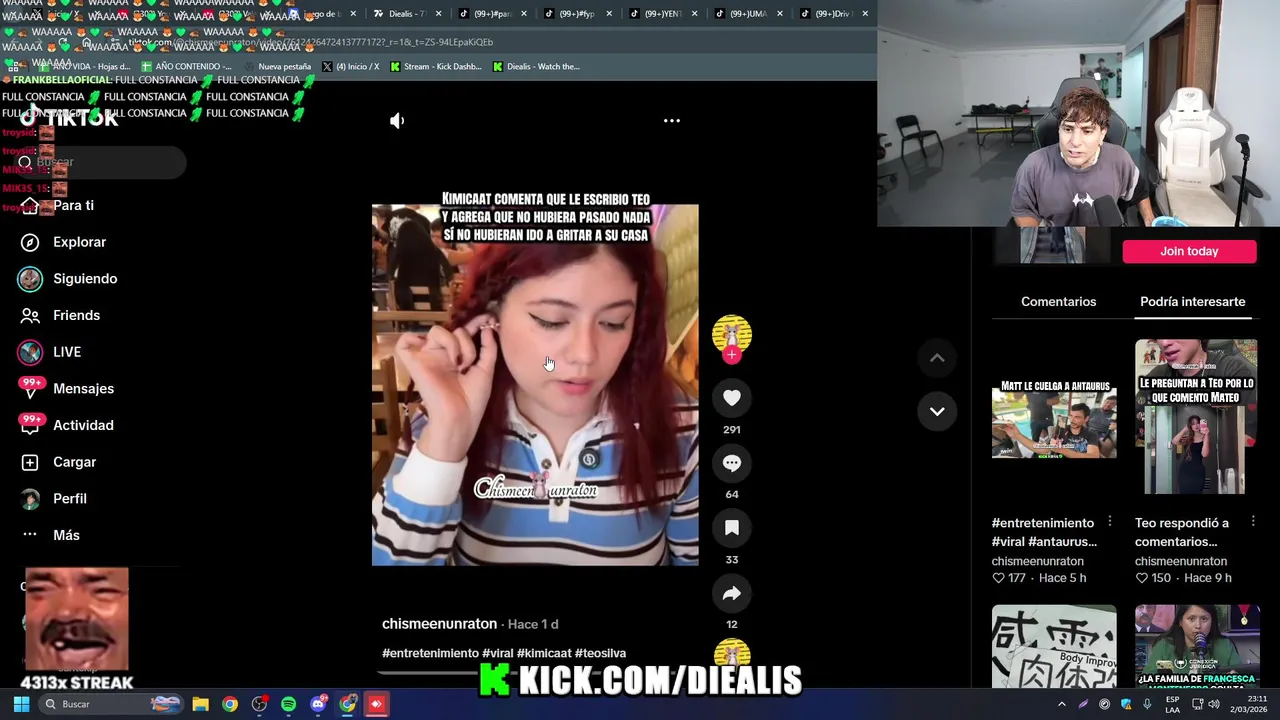Like the video with the heart icon
1280x720 pixels.
732,398
